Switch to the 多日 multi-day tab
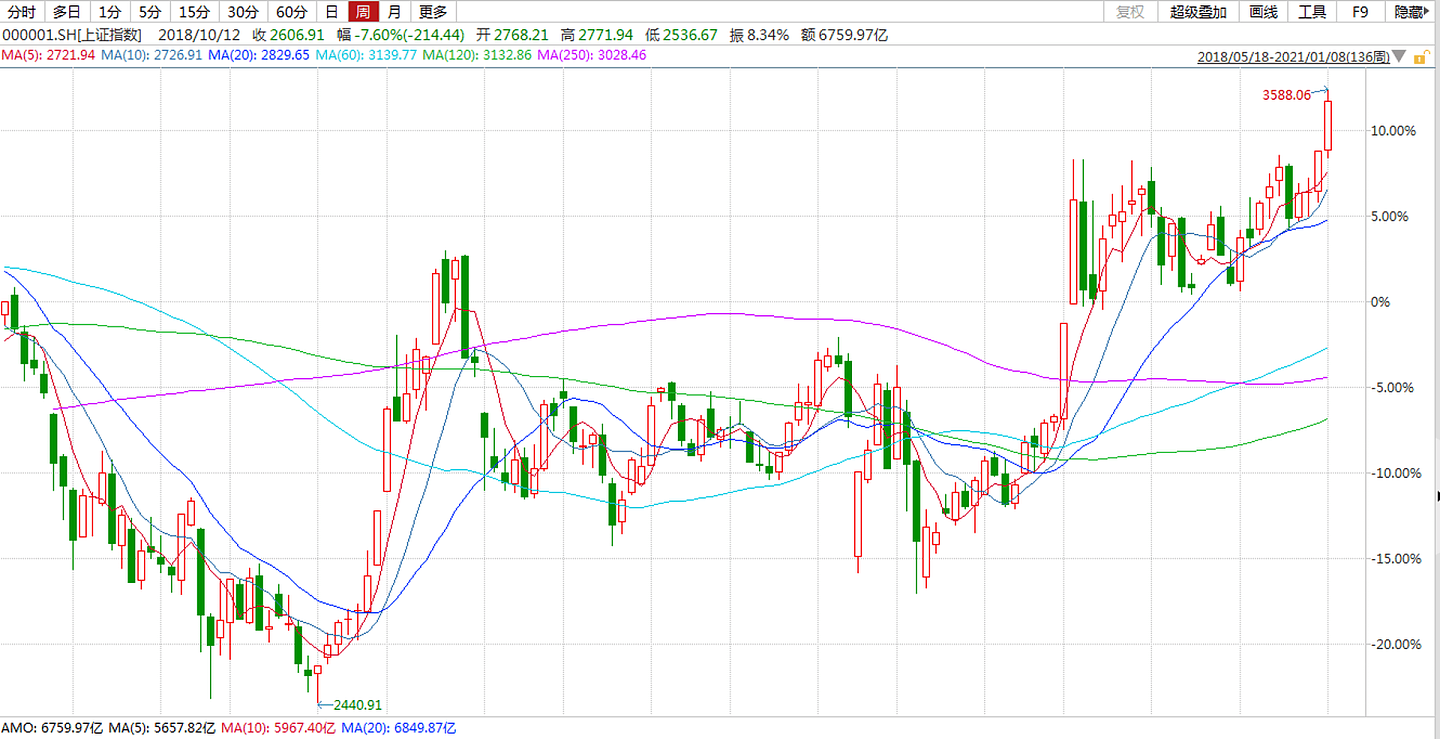 66,12
